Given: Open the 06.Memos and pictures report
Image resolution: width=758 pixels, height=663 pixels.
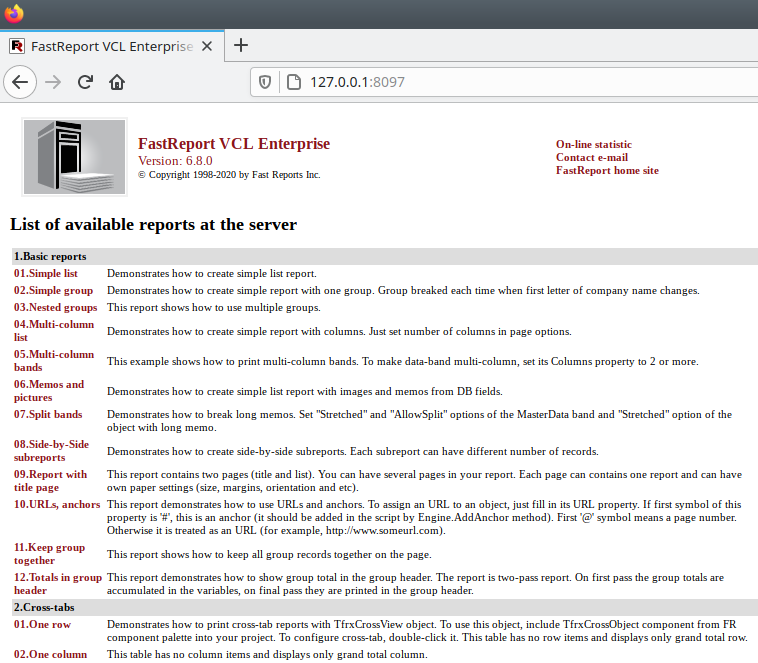Looking at the screenshot, I should (x=49, y=391).
